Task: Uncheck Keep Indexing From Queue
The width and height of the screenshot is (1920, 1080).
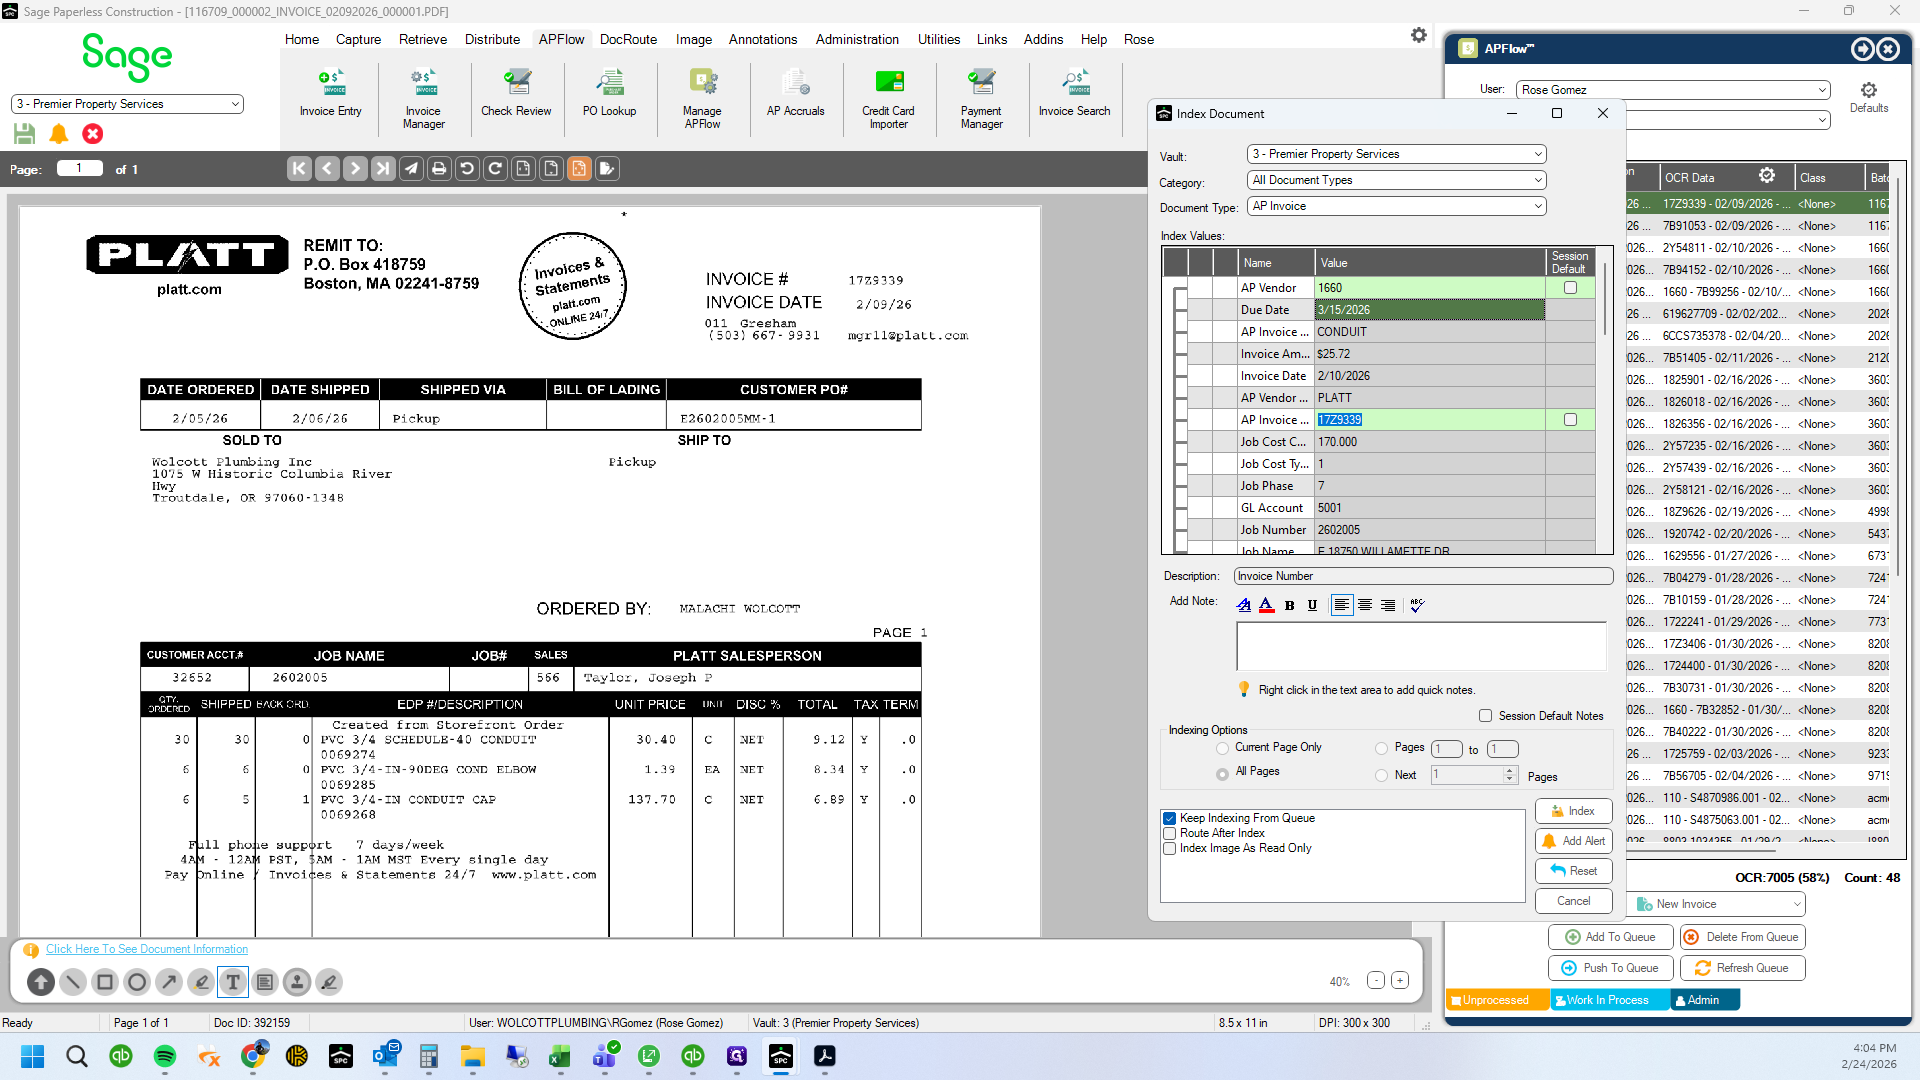Action: [x=1169, y=818]
